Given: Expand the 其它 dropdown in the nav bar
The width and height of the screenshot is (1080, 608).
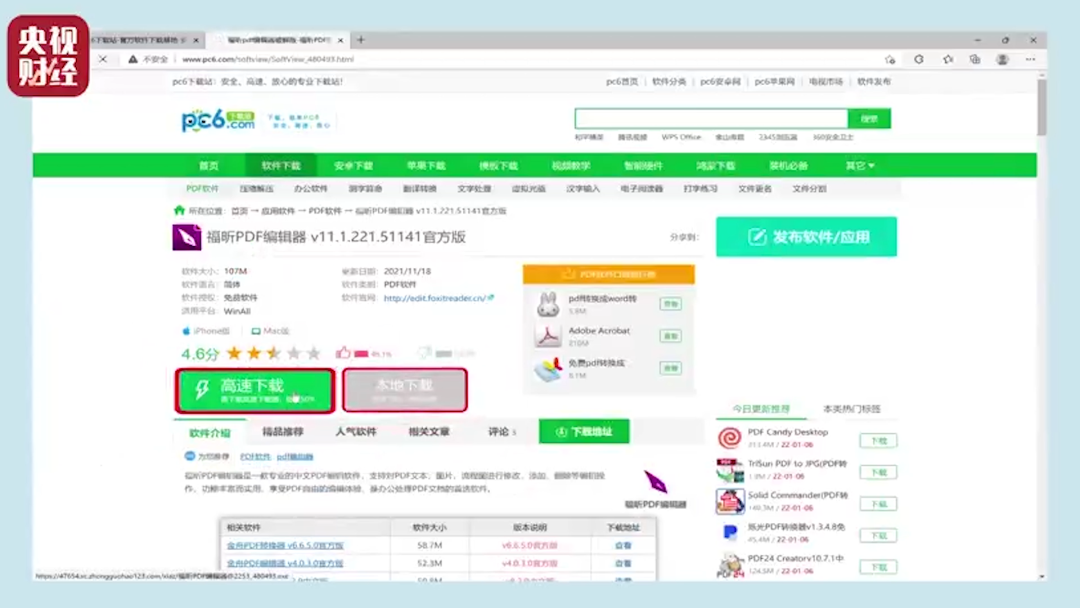Looking at the screenshot, I should point(859,166).
